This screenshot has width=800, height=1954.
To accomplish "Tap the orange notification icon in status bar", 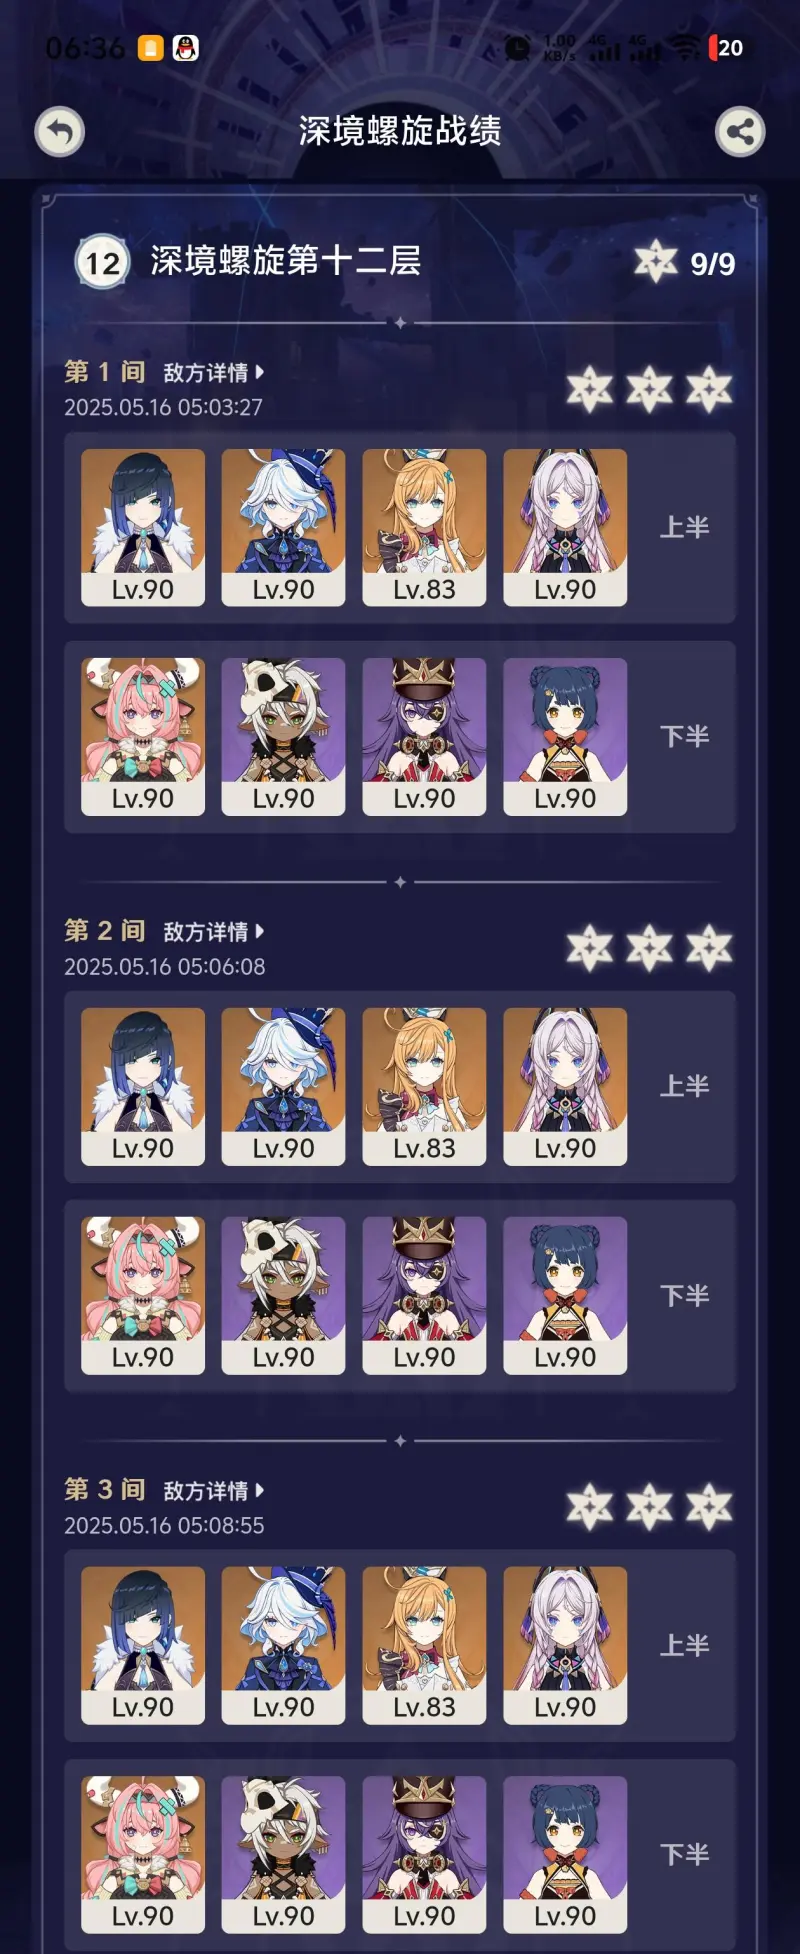I will click(x=150, y=48).
